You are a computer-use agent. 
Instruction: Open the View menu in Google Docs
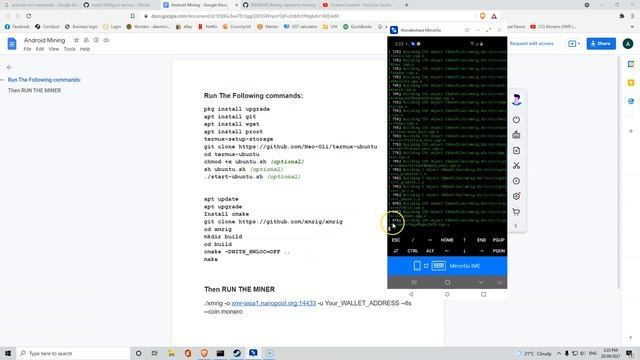(x=54, y=49)
